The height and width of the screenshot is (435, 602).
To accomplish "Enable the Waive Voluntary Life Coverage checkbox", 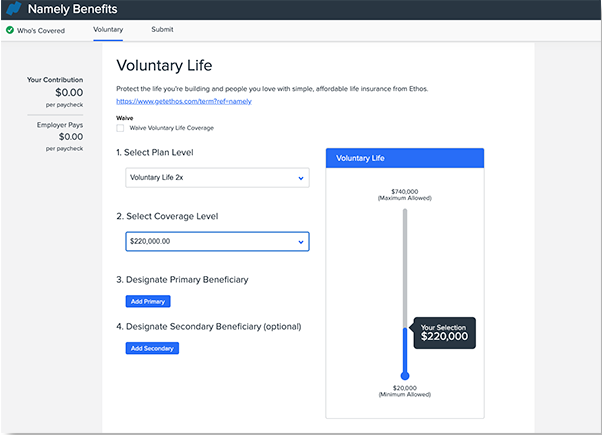I will [x=121, y=128].
